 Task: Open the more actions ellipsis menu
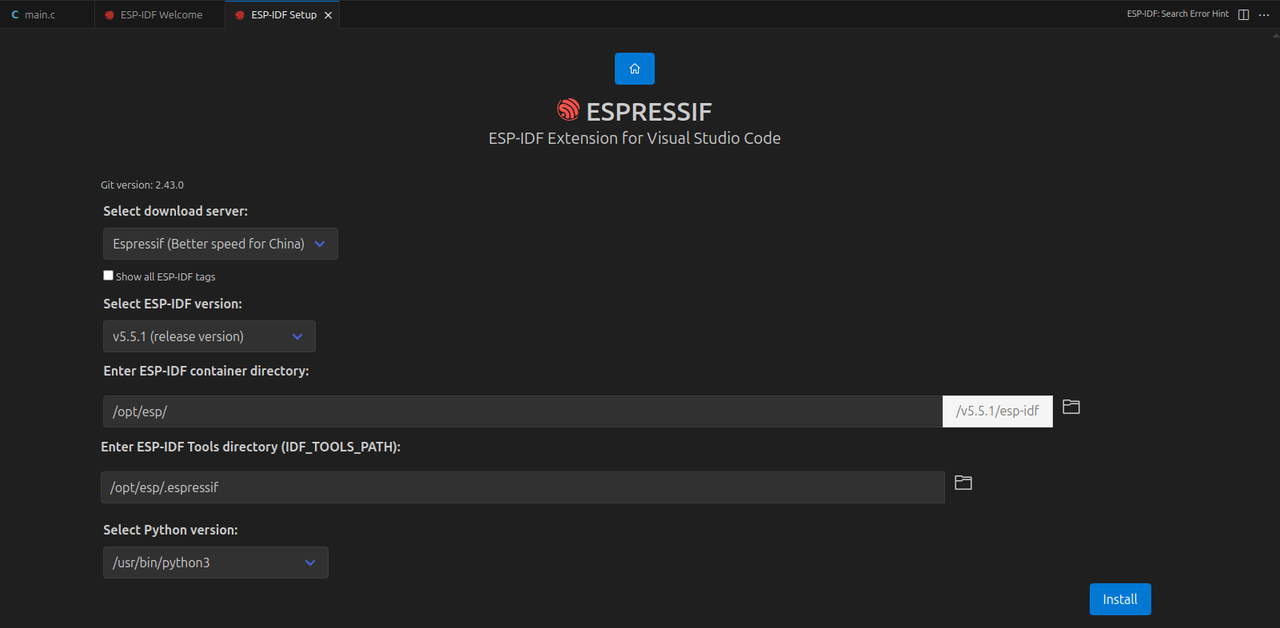pyautogui.click(x=1263, y=14)
